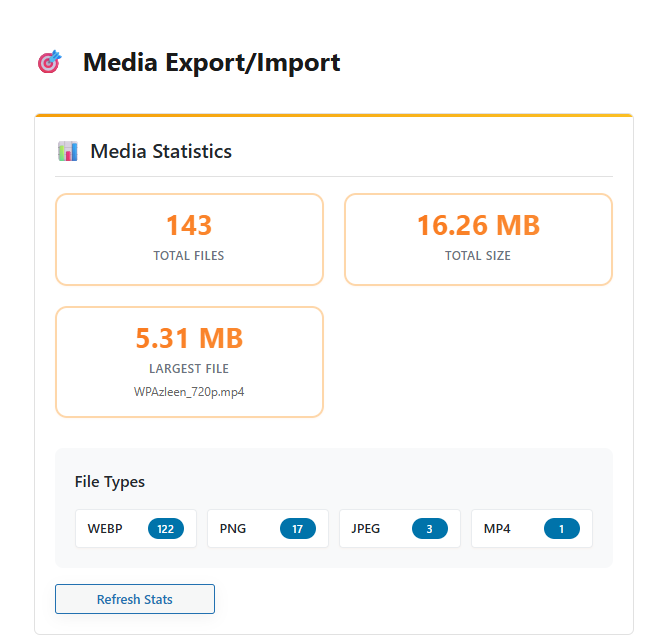
Task: Click the TOTAL SIZE caption text
Action: click(x=478, y=256)
